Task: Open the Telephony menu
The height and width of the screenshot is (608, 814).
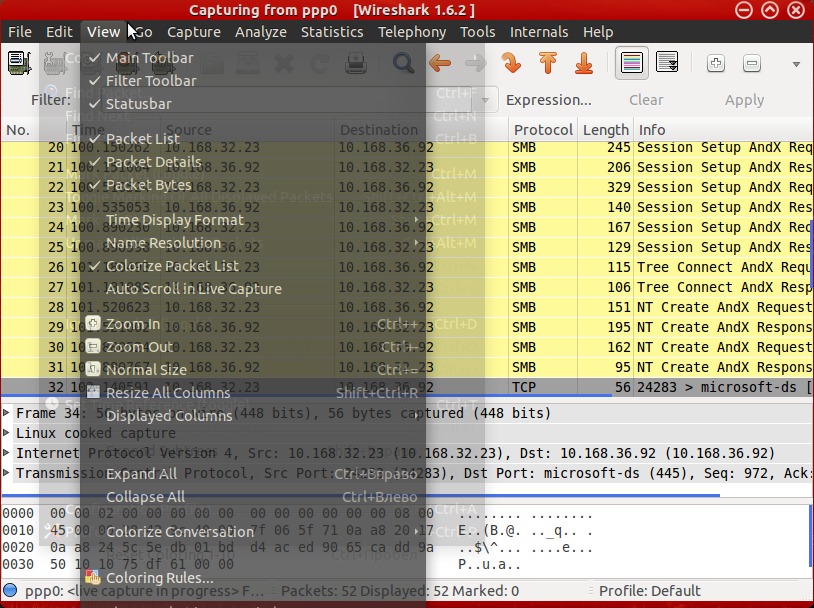Action: [x=412, y=32]
